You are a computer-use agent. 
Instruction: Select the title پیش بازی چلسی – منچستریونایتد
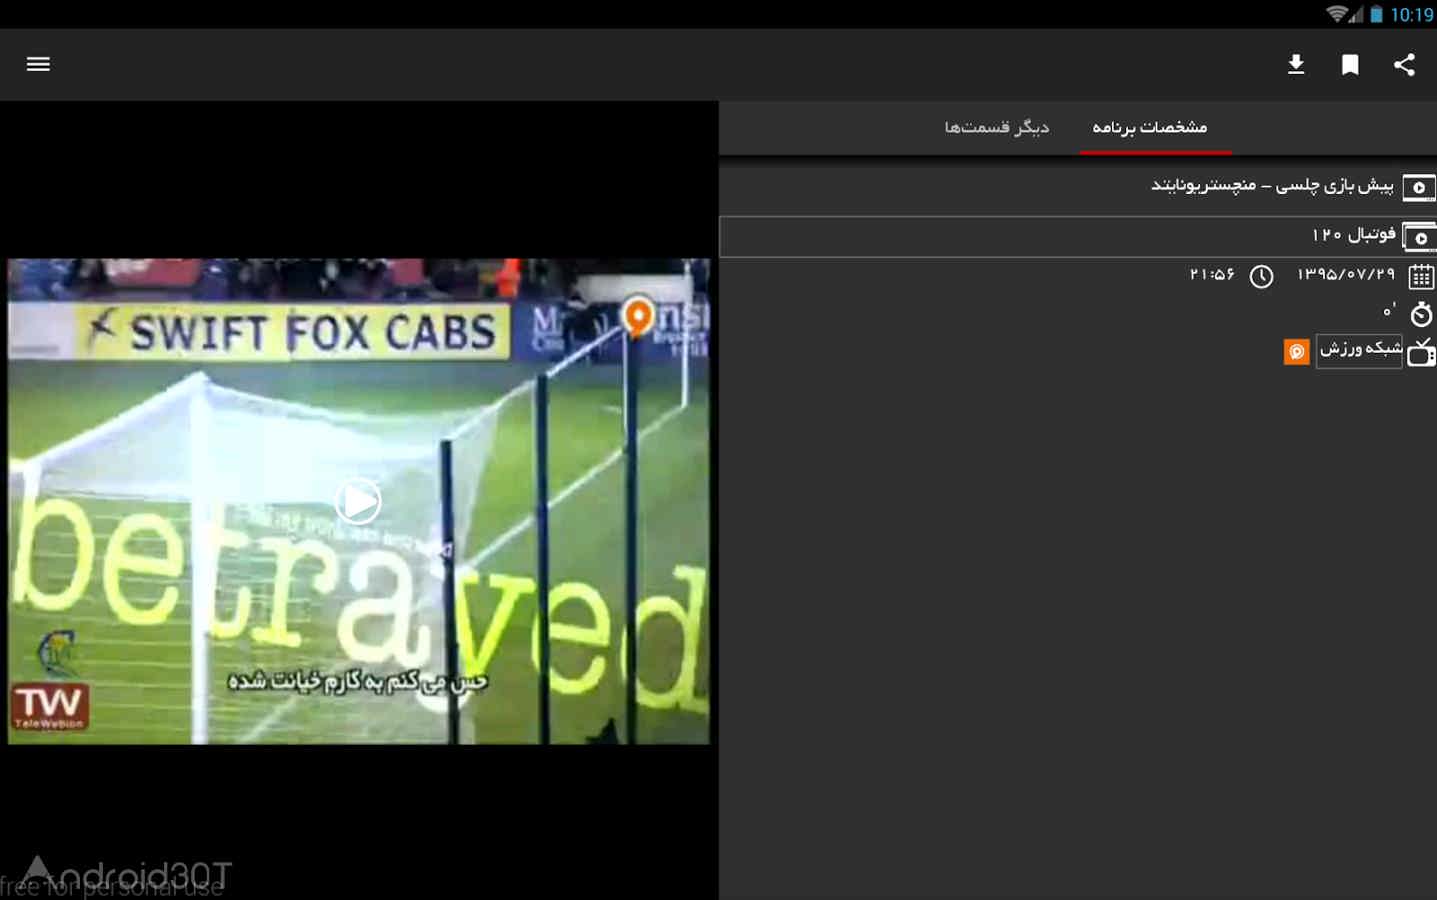pos(1272,185)
